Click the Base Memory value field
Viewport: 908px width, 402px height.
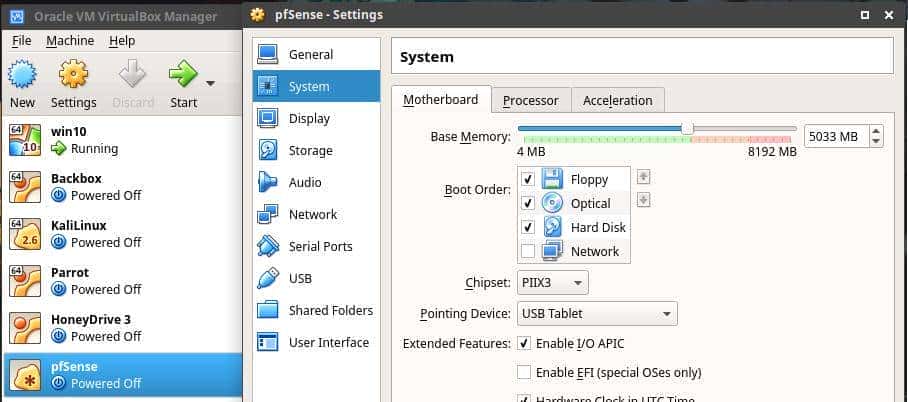[833, 137]
